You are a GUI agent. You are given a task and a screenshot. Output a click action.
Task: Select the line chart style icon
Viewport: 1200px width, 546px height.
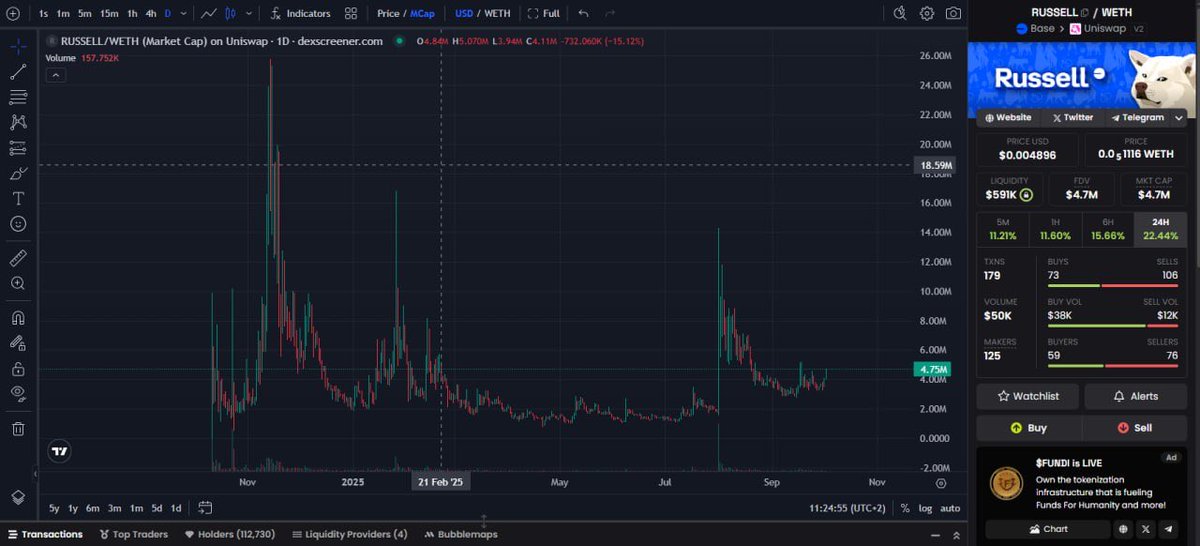(208, 14)
